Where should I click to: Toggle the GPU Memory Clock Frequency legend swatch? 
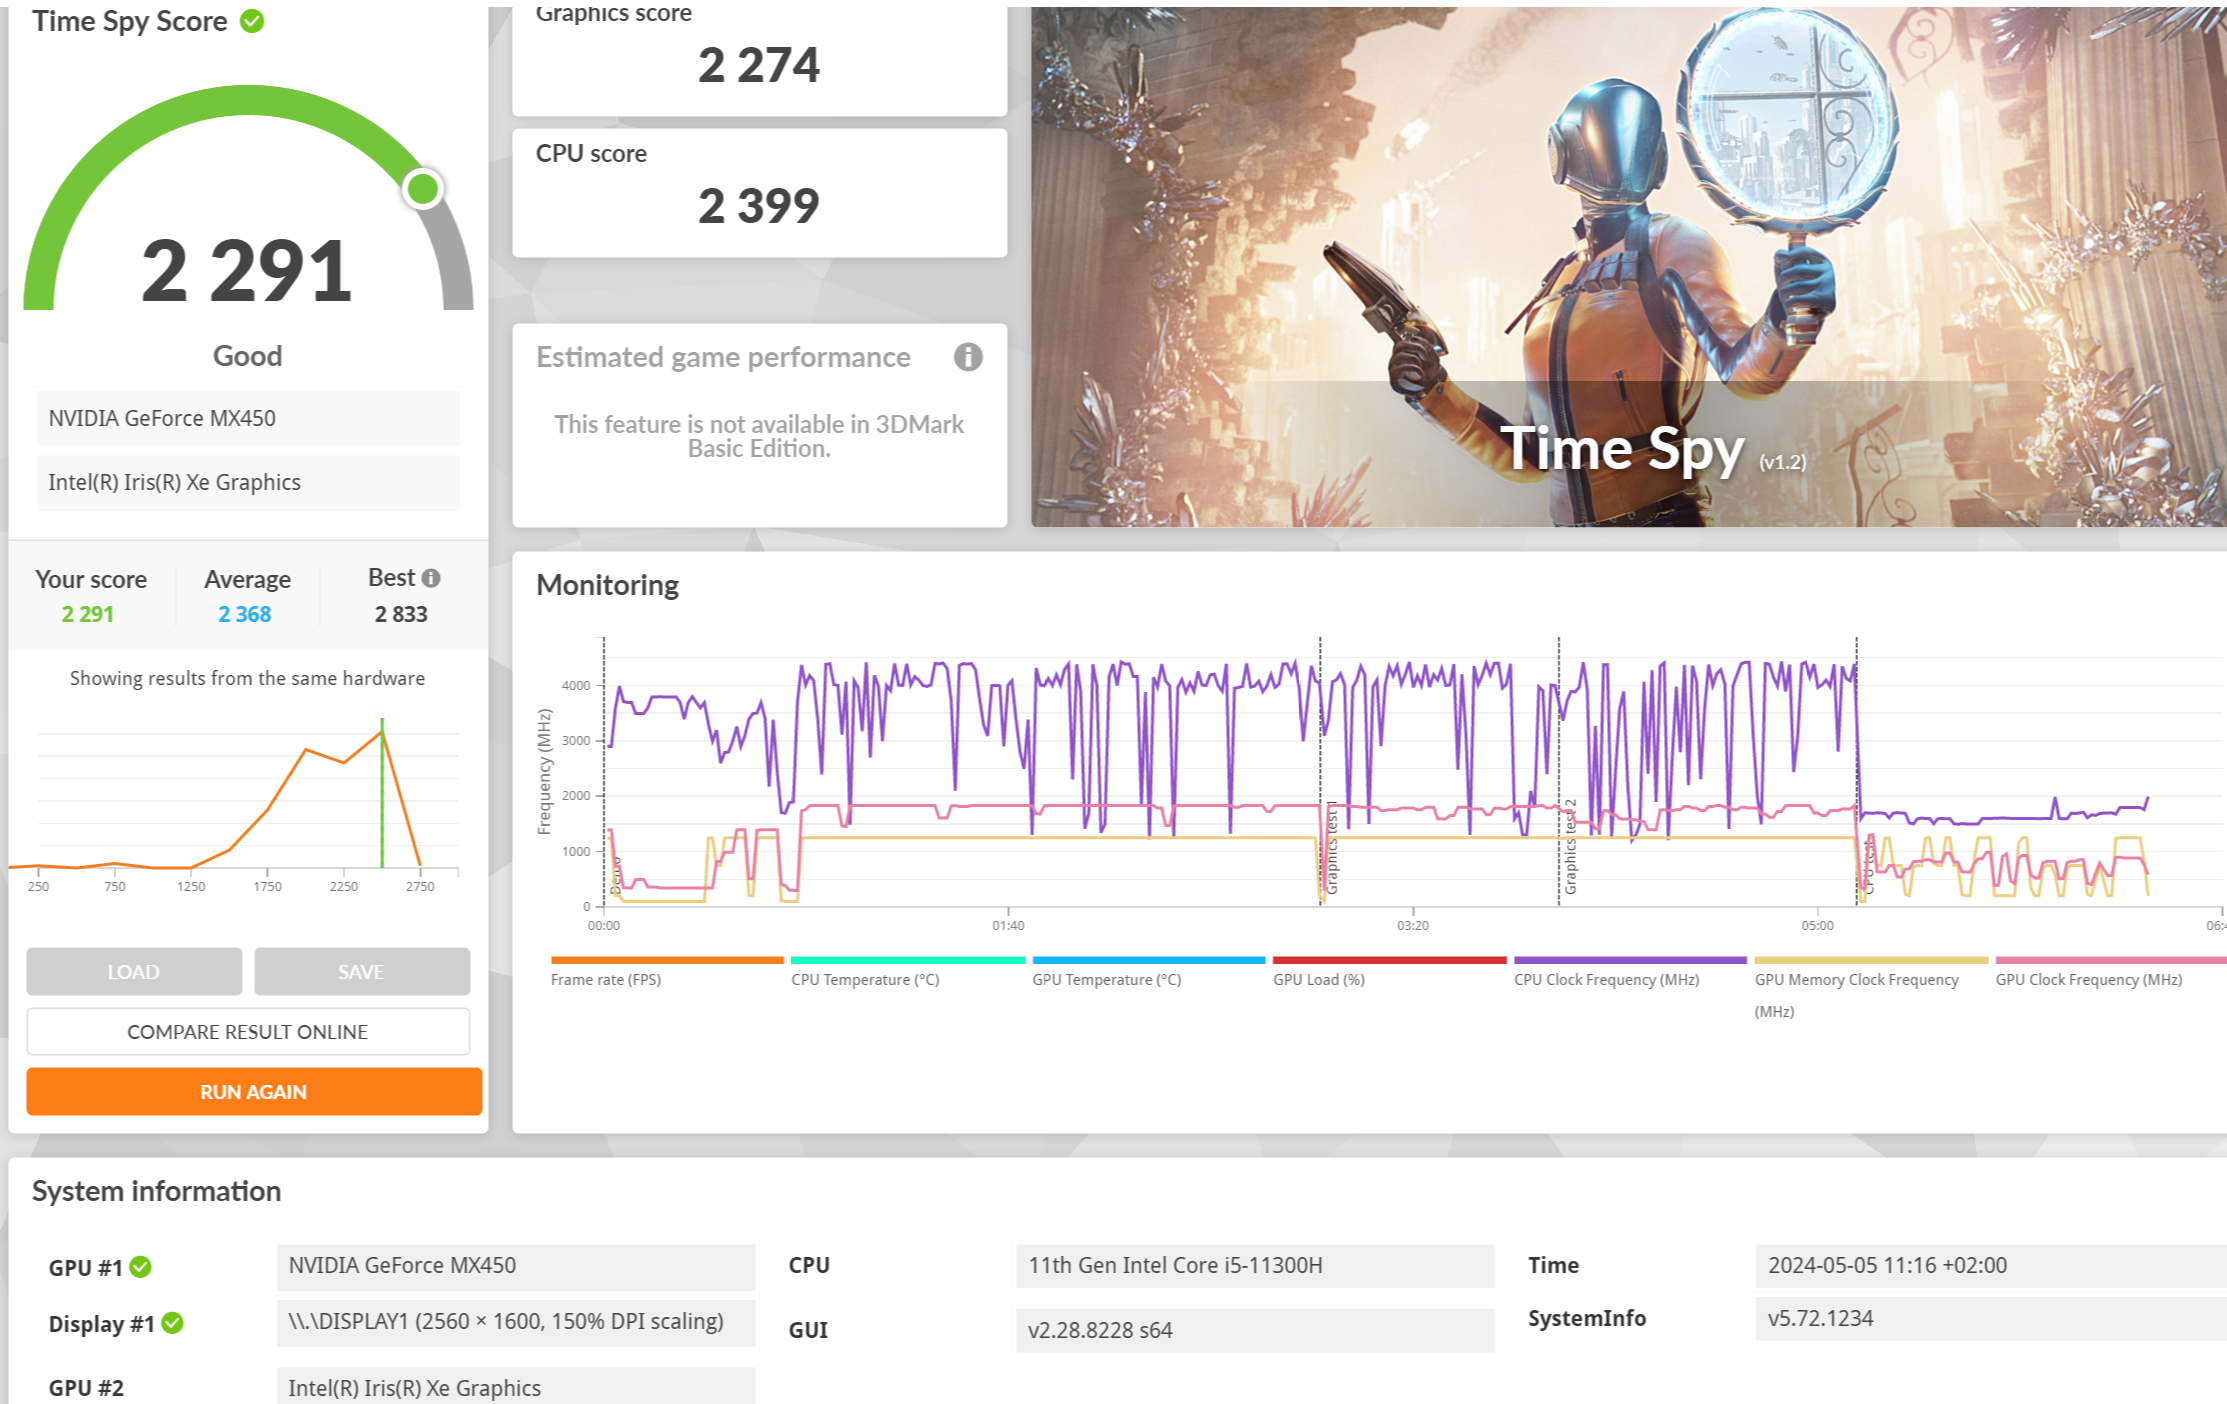click(1872, 960)
